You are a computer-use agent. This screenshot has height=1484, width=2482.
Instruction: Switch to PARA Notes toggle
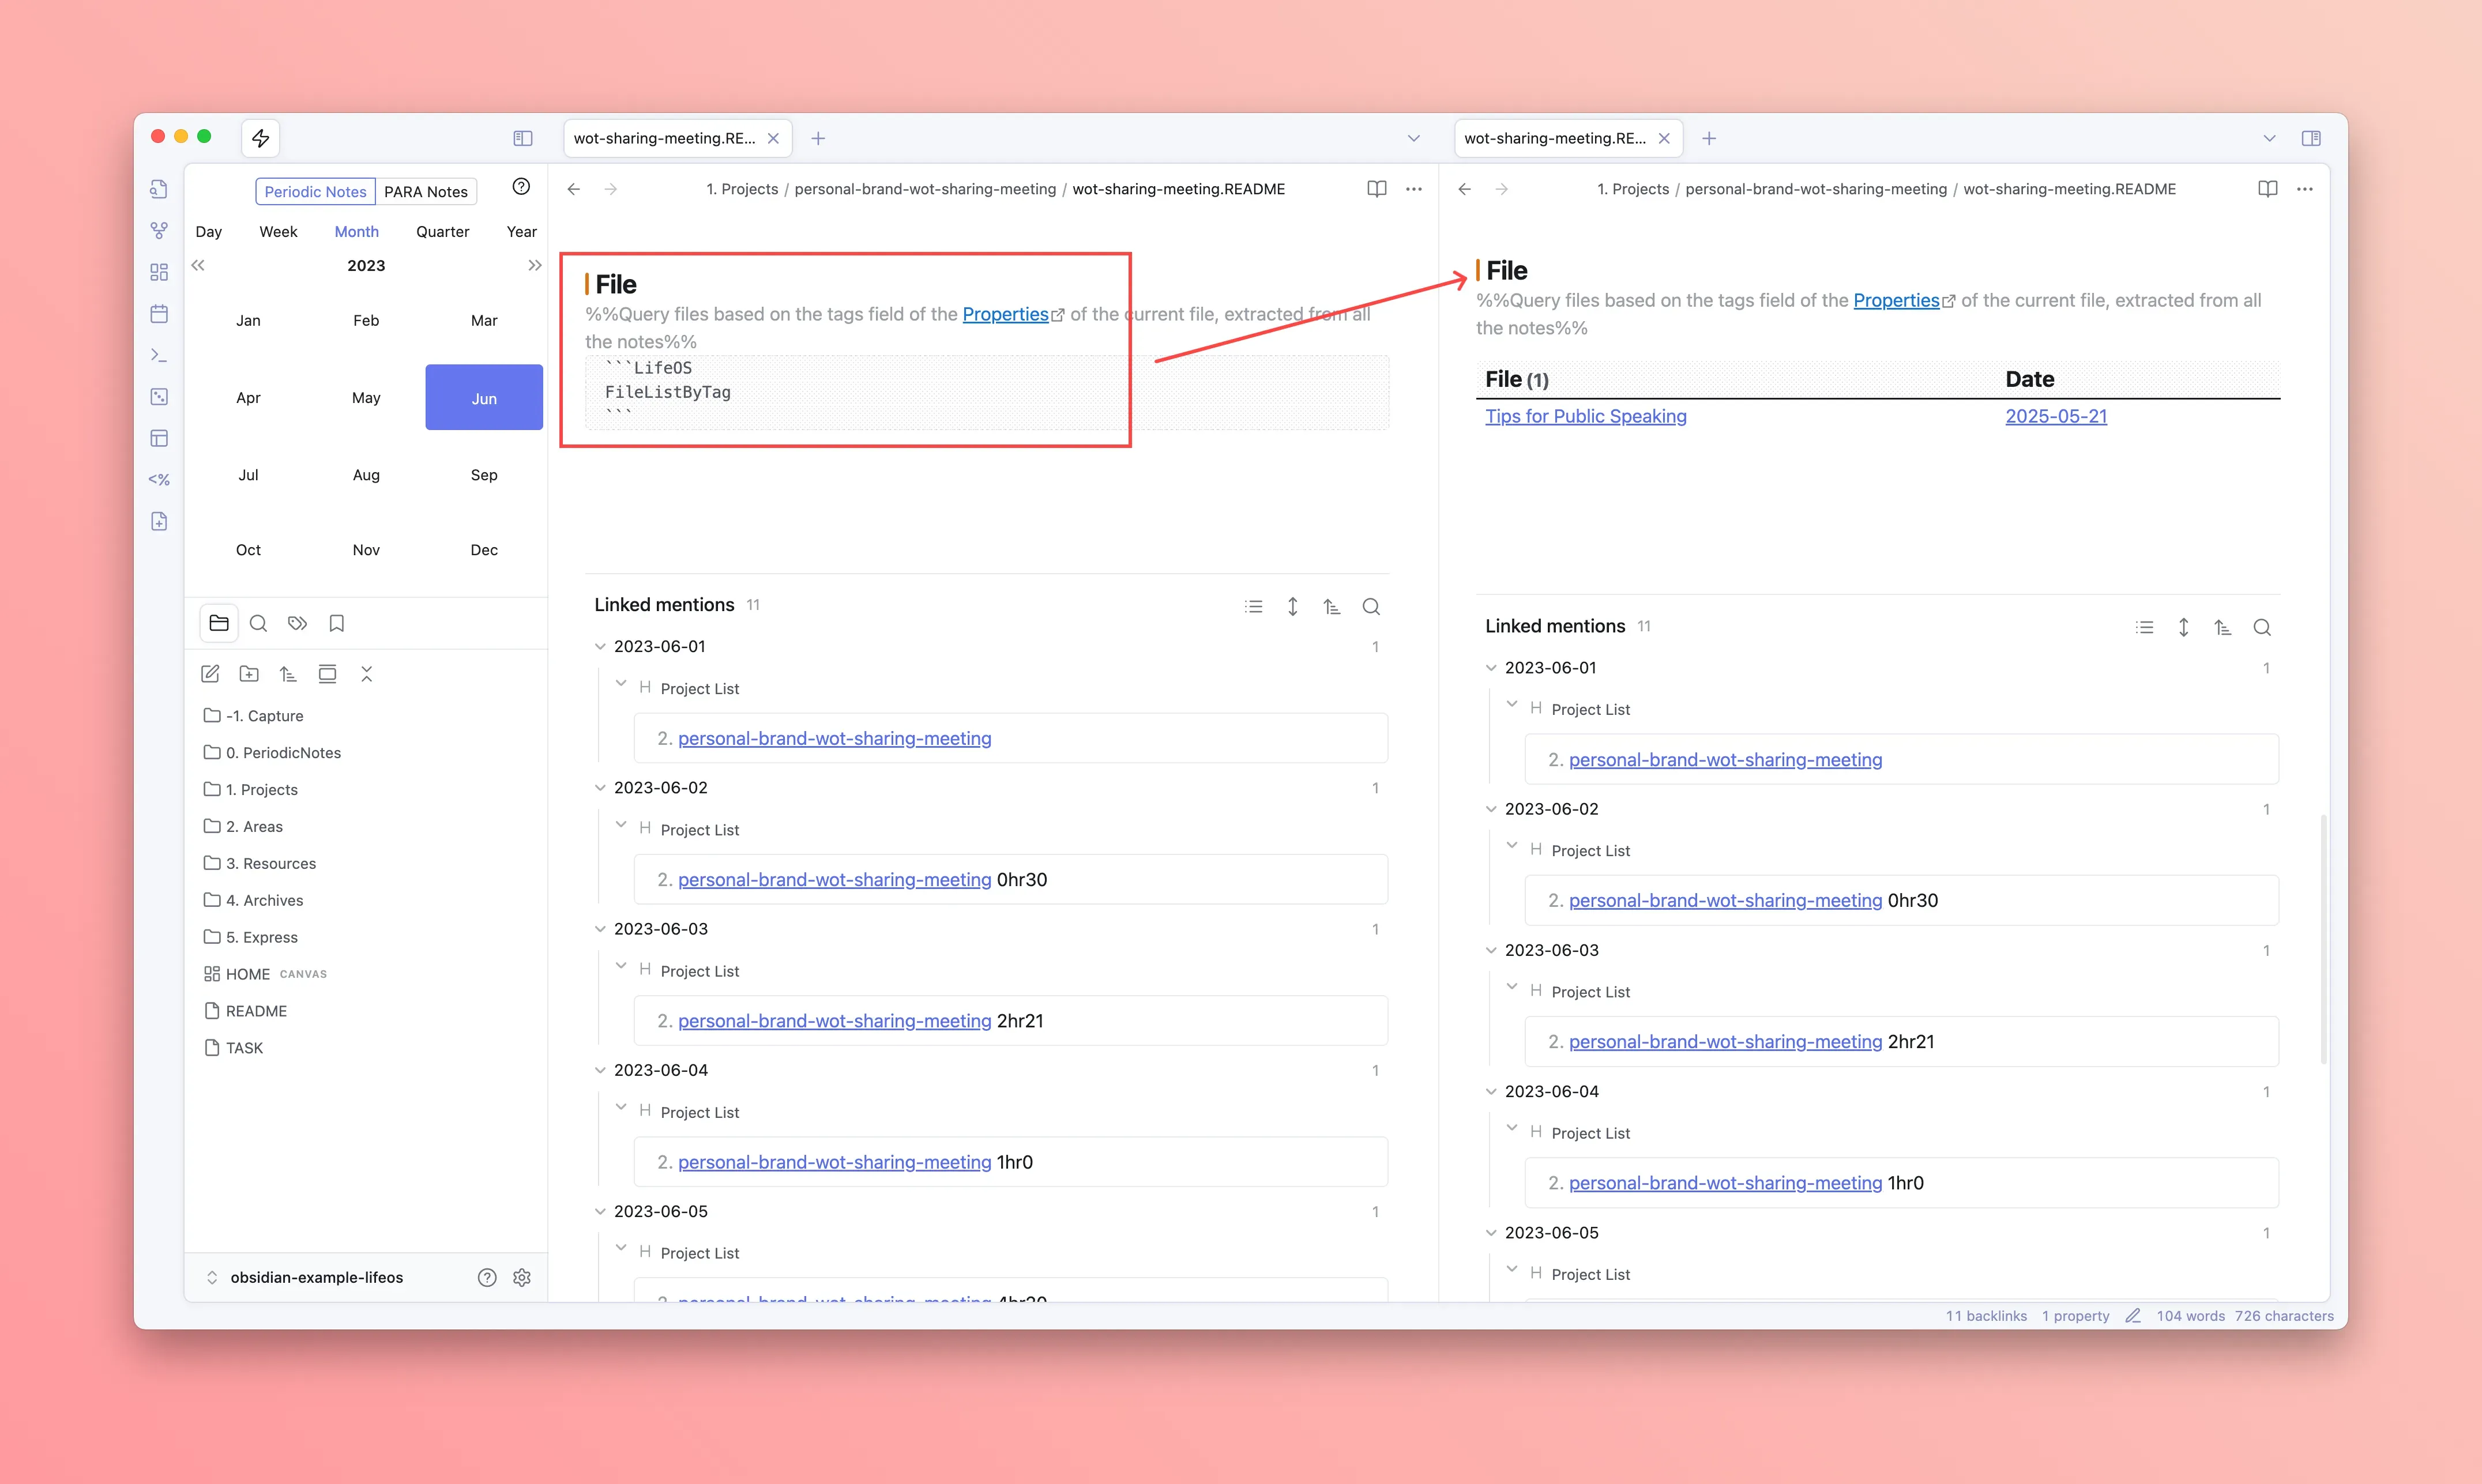425,192
